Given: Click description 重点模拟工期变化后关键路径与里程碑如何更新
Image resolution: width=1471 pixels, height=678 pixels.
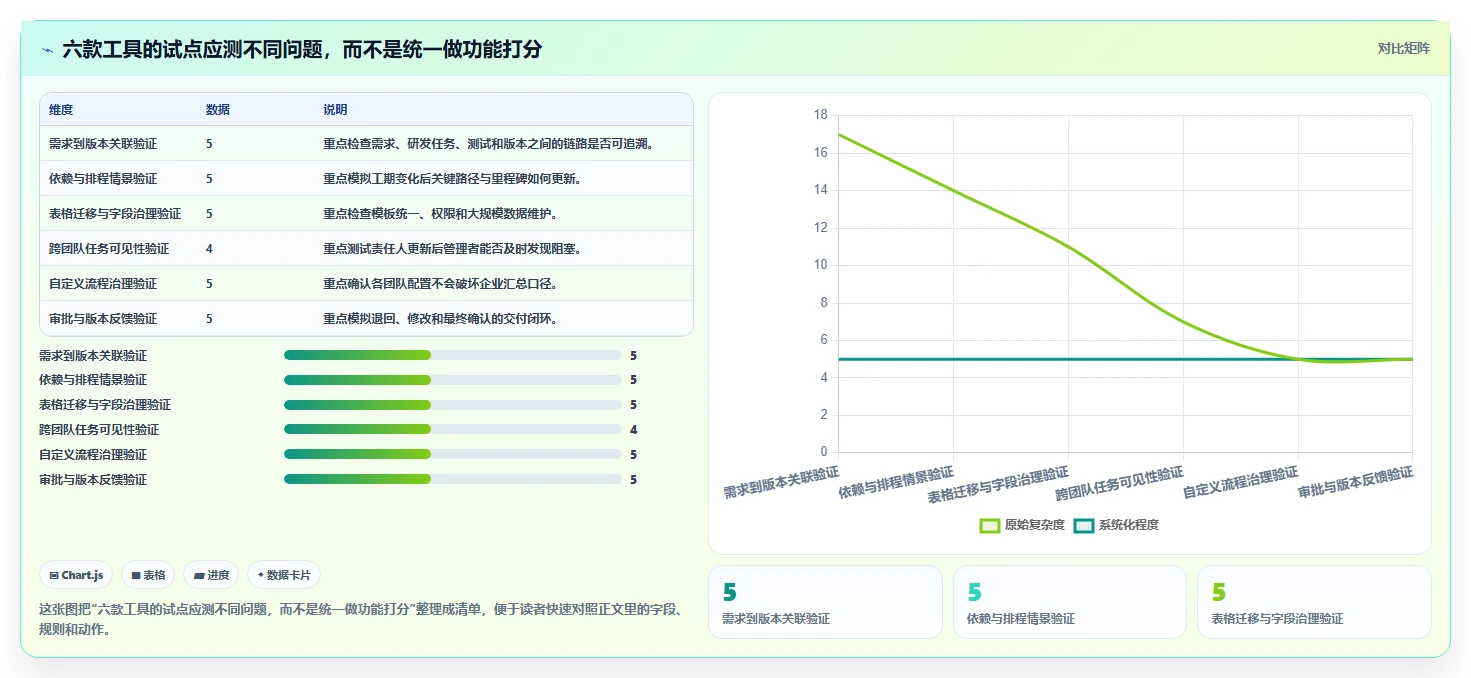Looking at the screenshot, I should 452,179.
